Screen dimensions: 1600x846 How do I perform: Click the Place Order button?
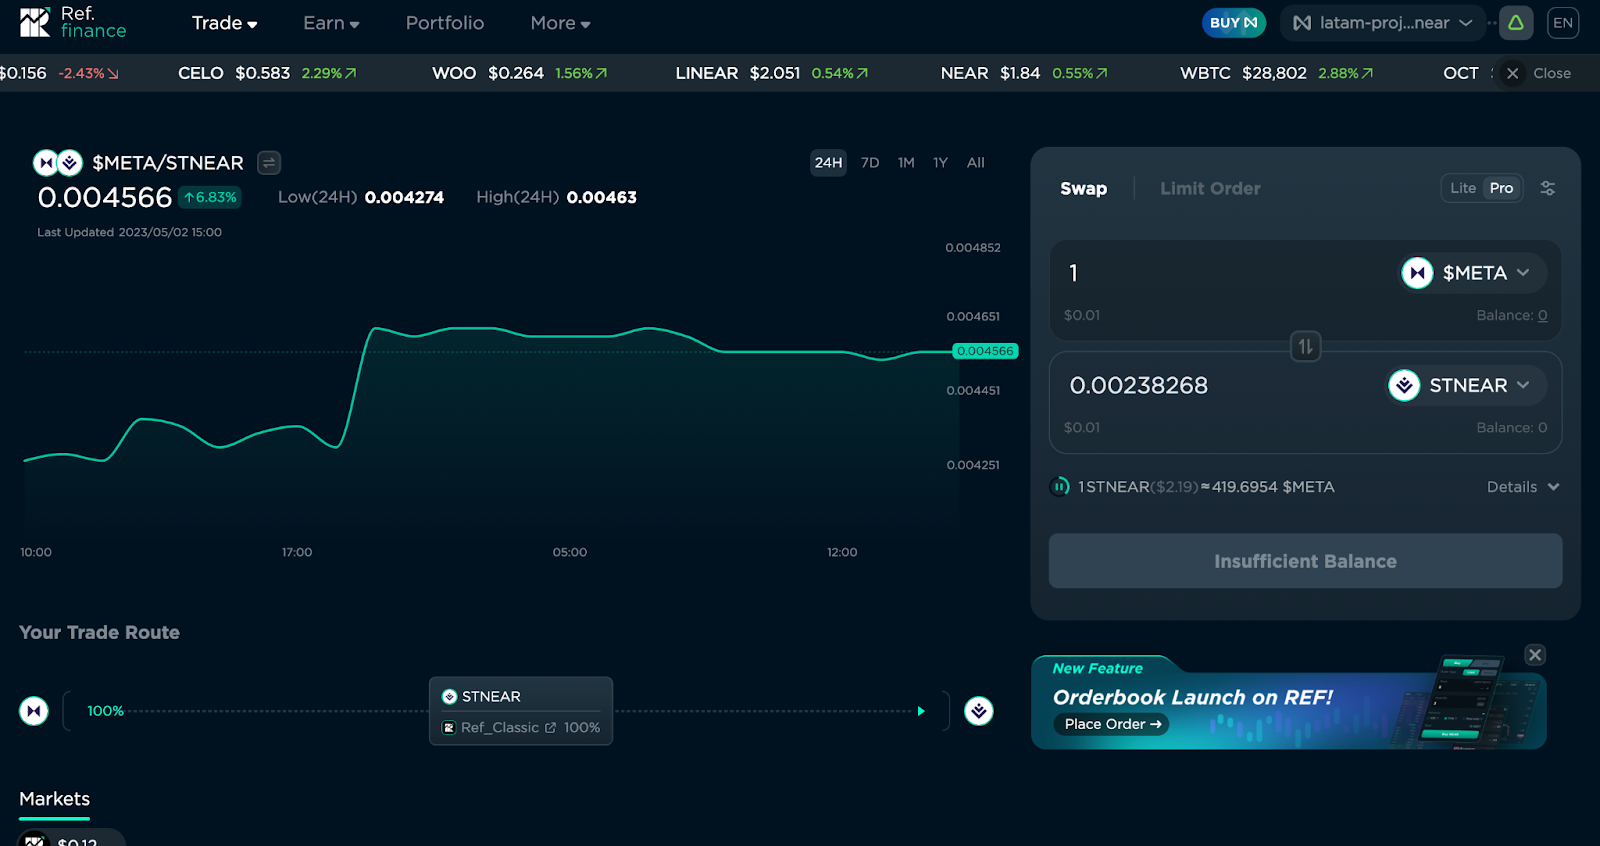(x=1111, y=724)
